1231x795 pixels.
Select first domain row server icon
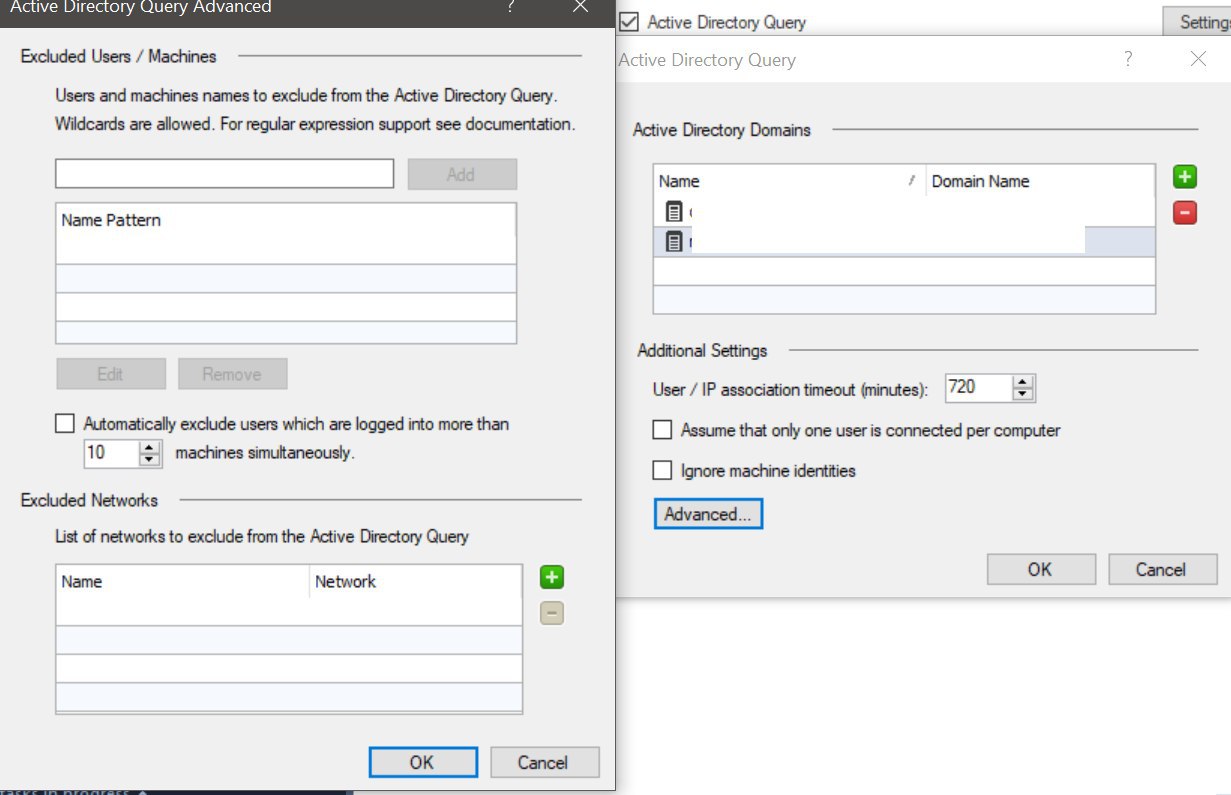tap(674, 212)
